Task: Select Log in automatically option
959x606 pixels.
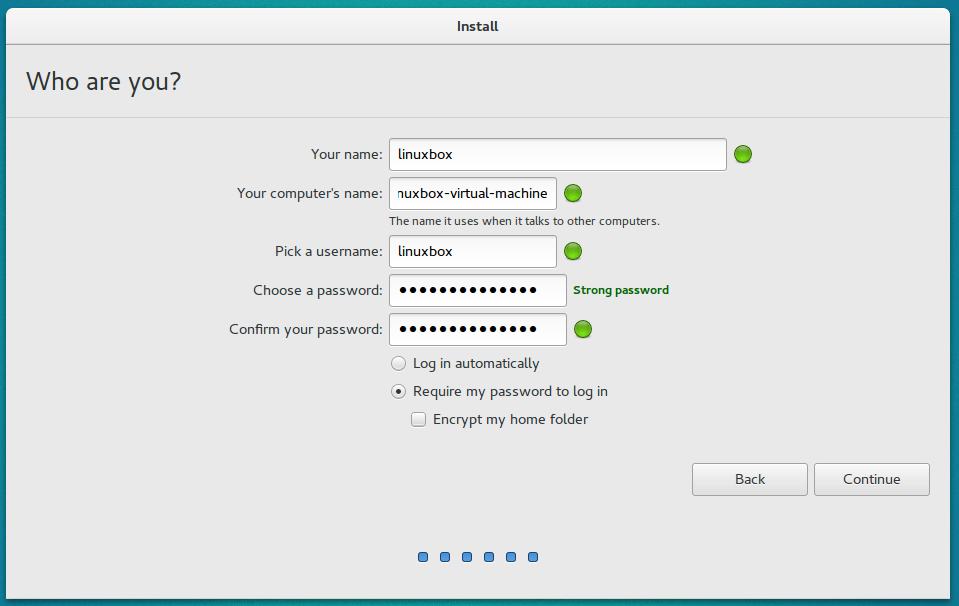Action: [398, 364]
